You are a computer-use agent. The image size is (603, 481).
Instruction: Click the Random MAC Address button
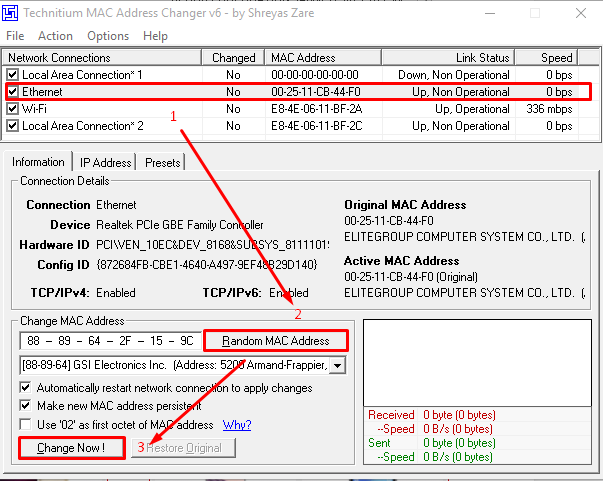[276, 341]
